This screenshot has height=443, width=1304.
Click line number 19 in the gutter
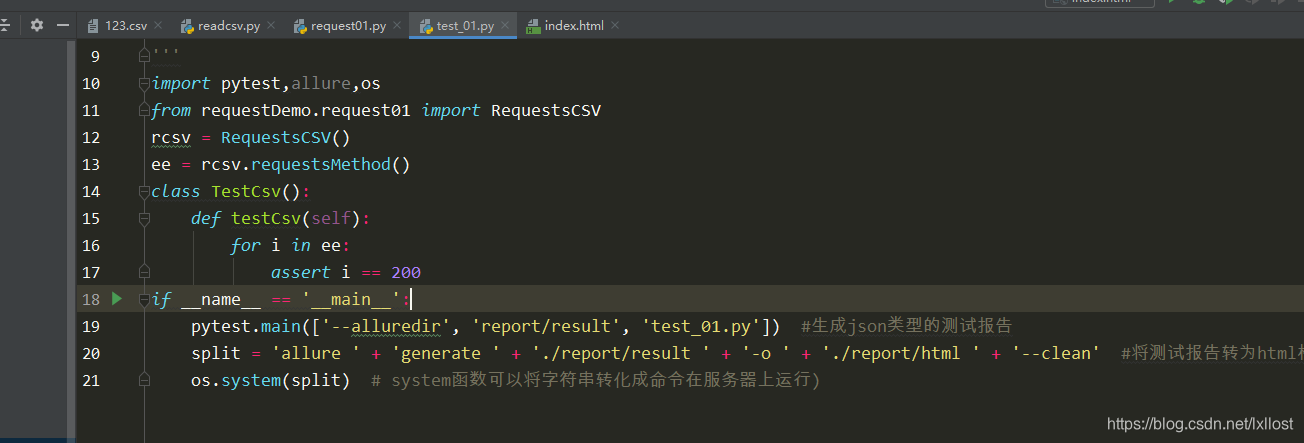[90, 326]
